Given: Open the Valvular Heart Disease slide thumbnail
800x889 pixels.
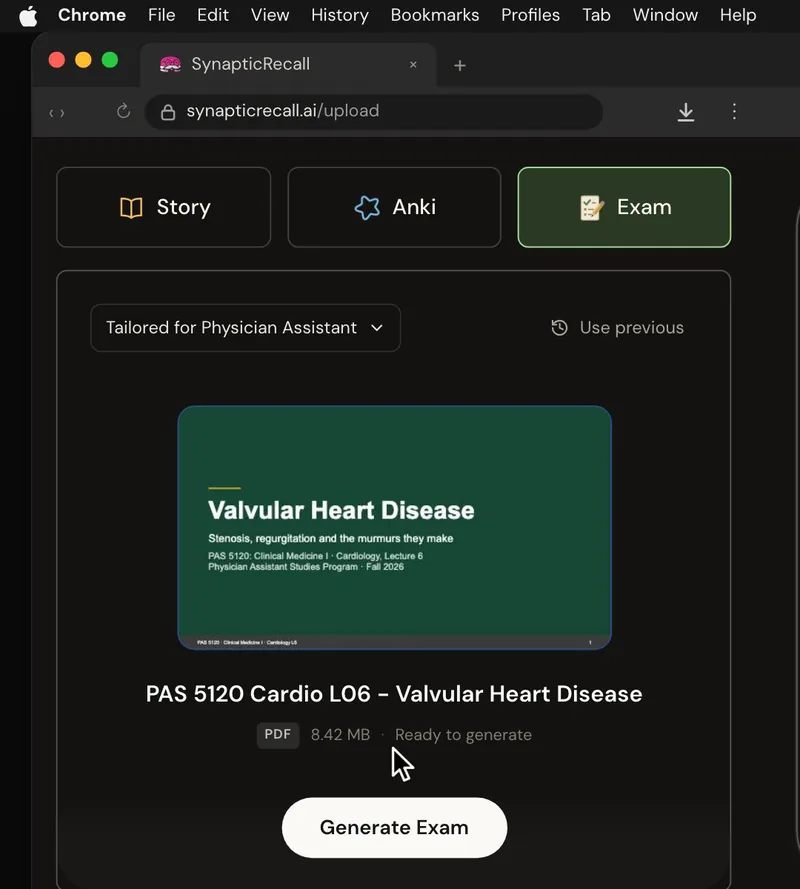Looking at the screenshot, I should 395,527.
